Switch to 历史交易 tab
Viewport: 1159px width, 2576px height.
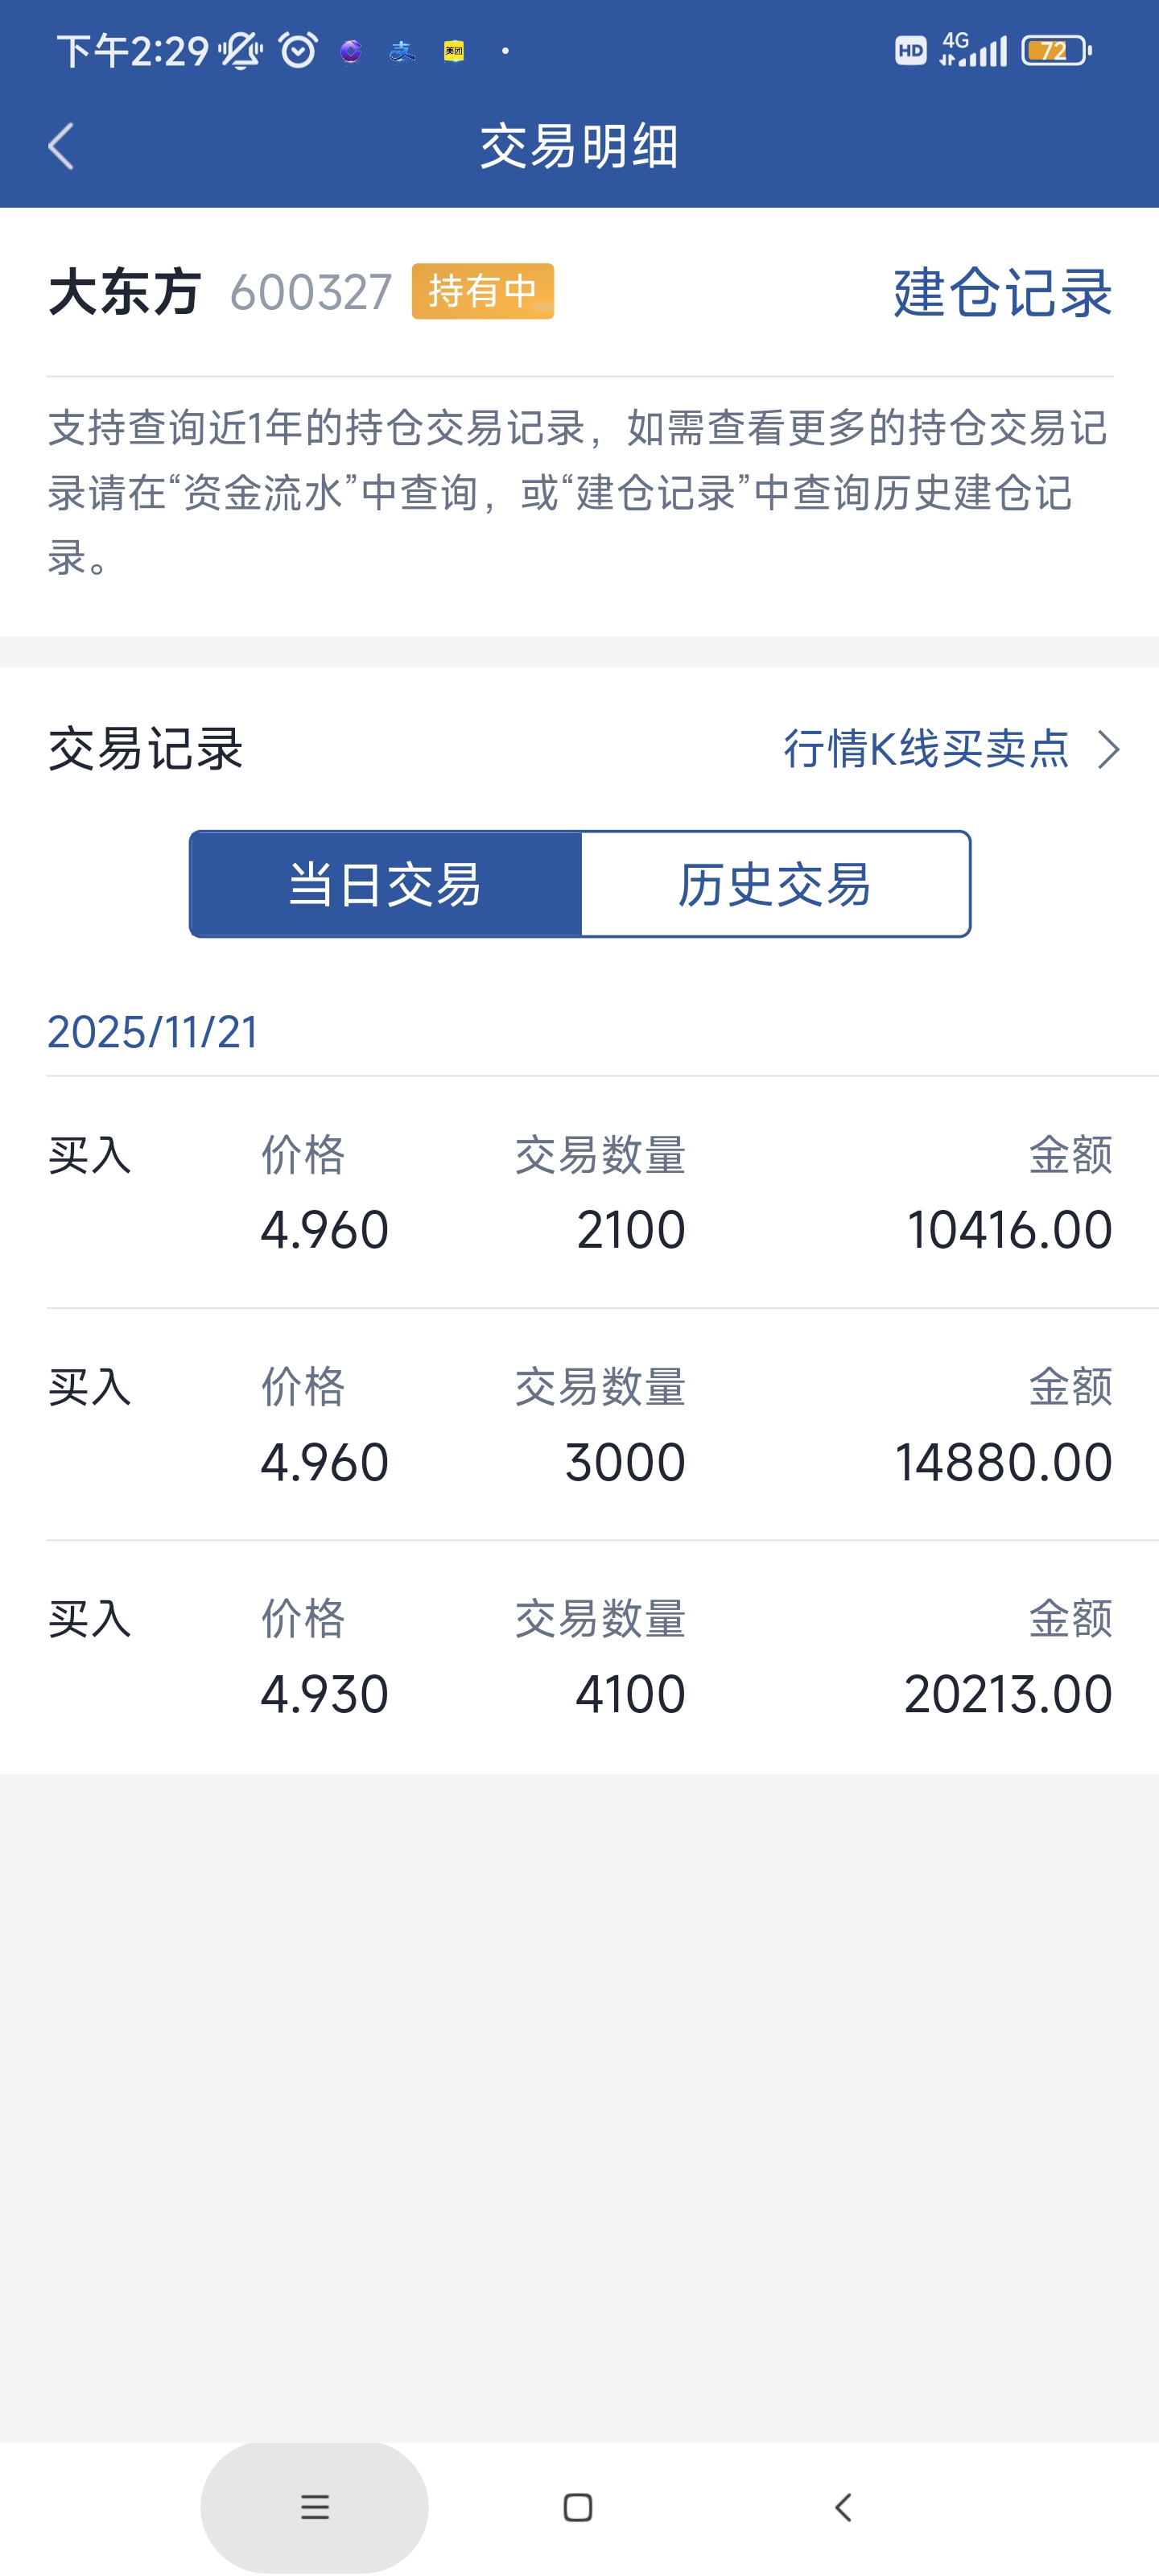click(775, 884)
